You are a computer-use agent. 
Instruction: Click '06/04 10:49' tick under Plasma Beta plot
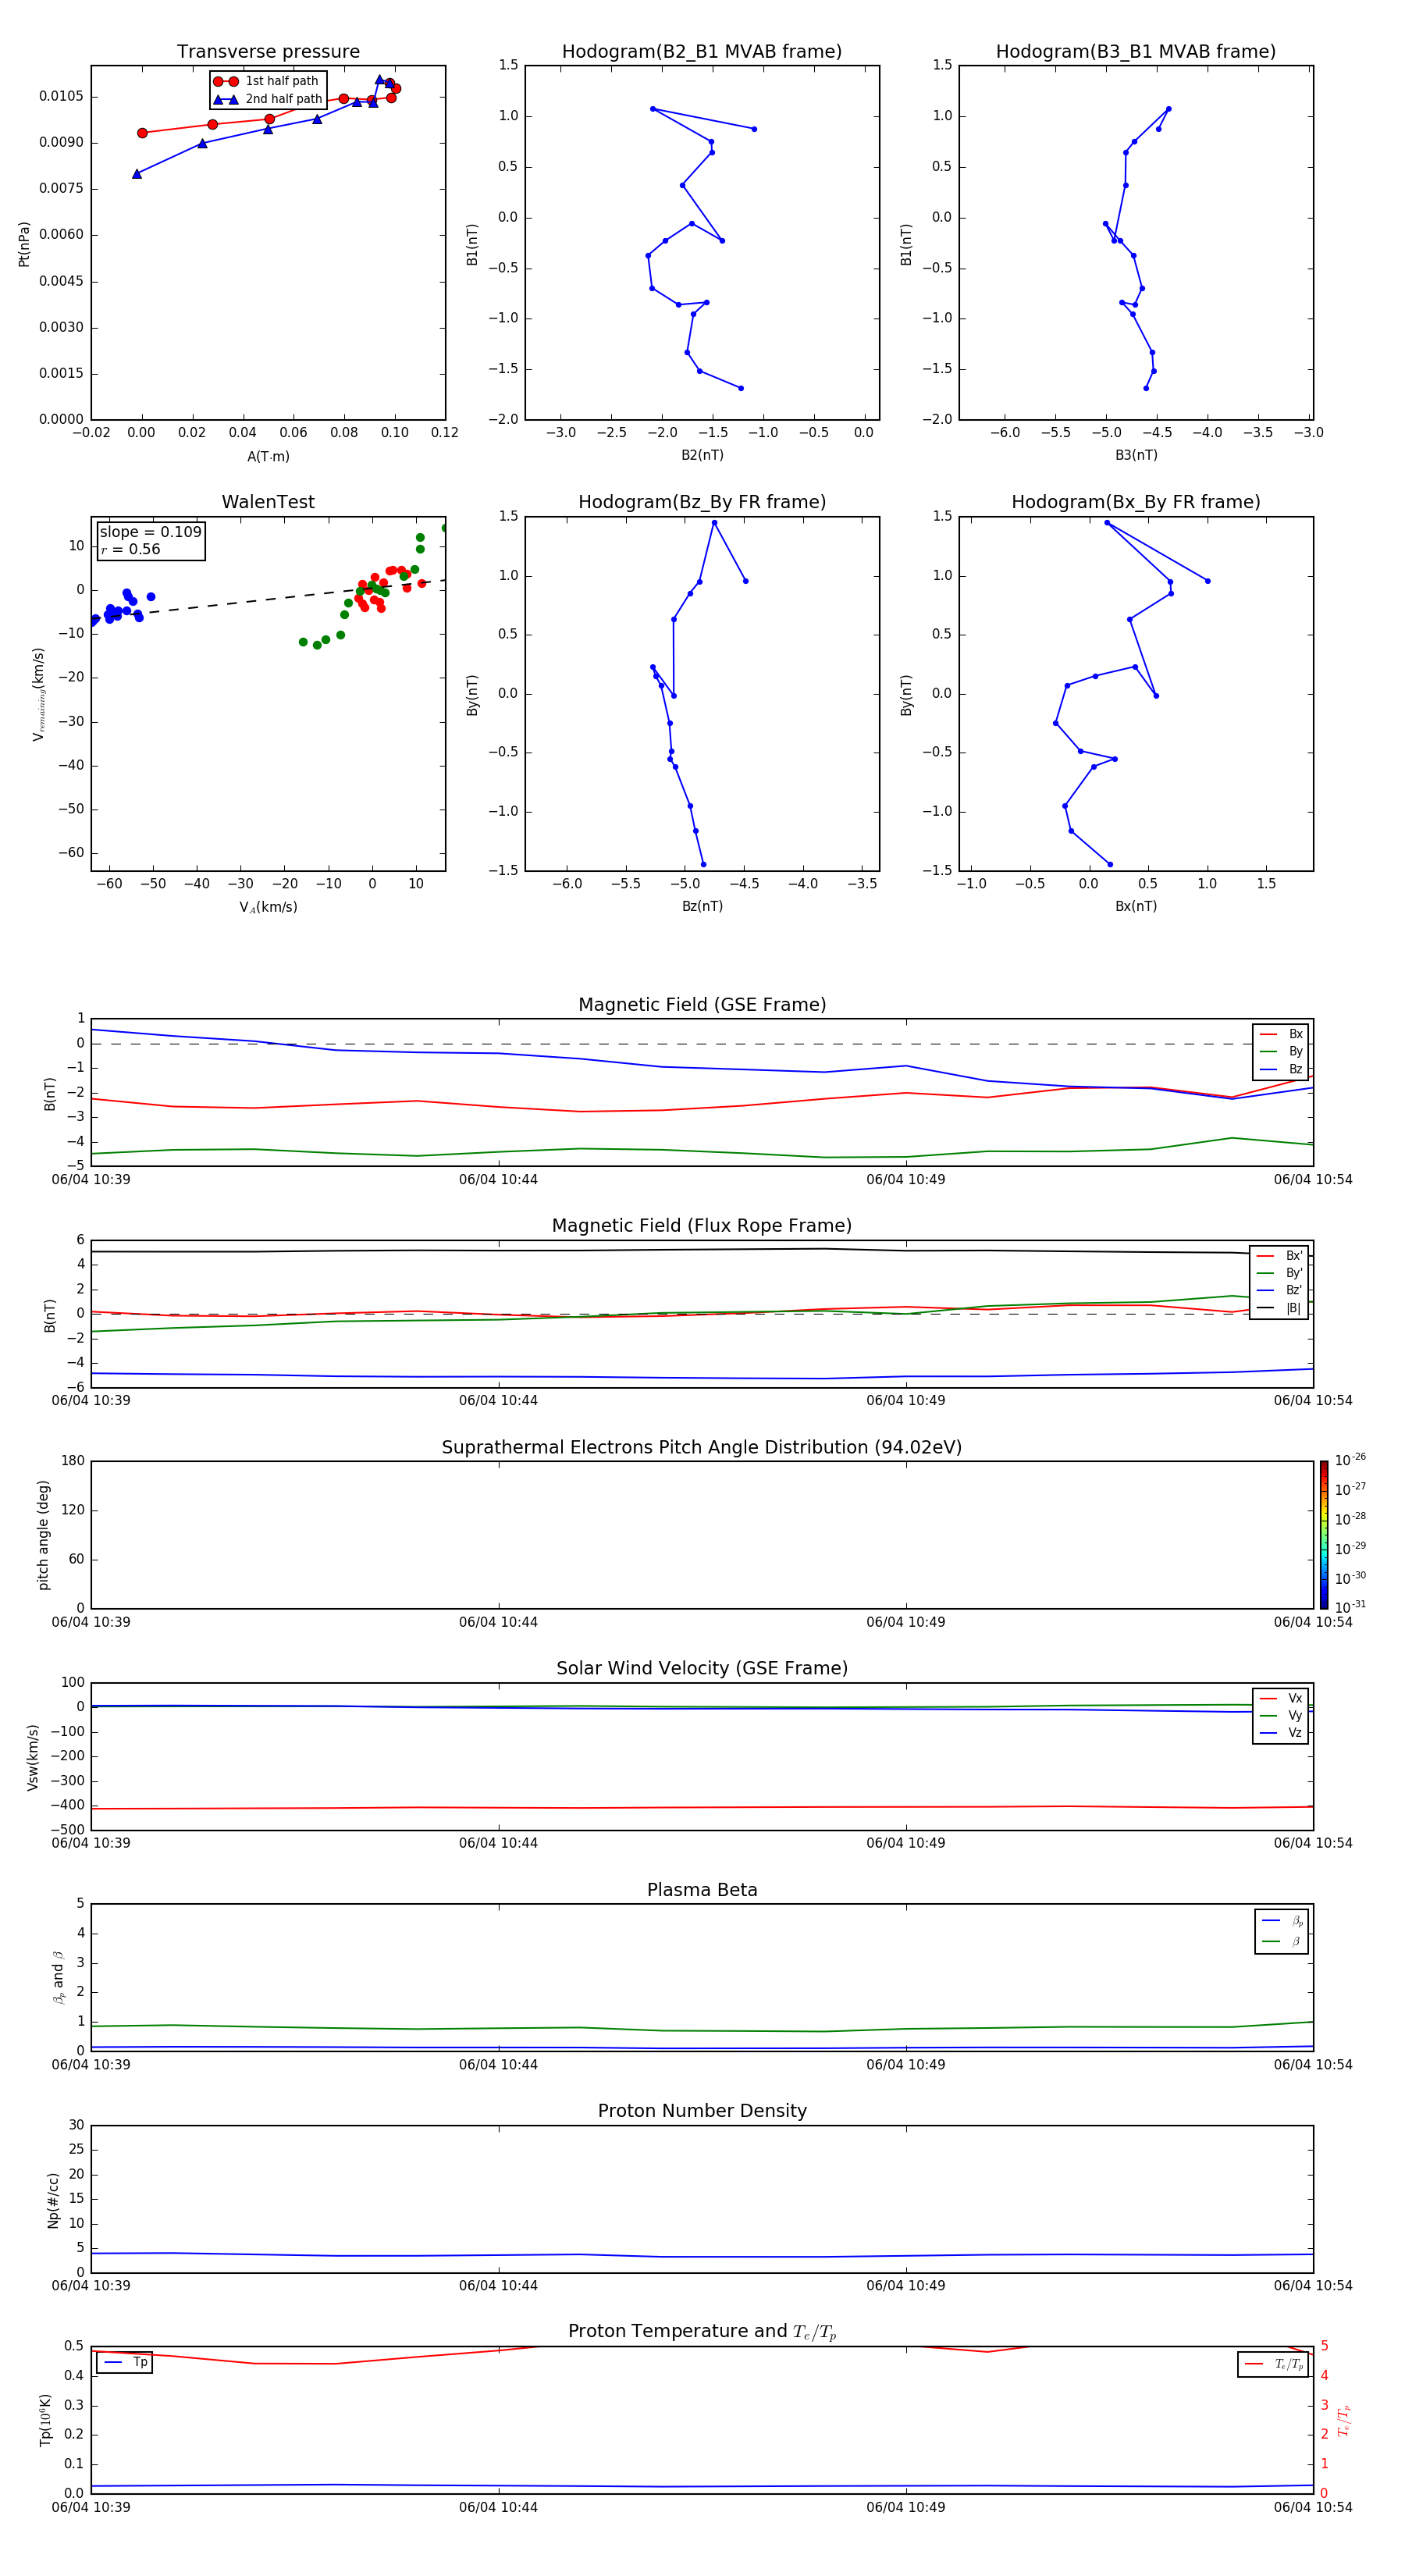pyautogui.click(x=905, y=2065)
